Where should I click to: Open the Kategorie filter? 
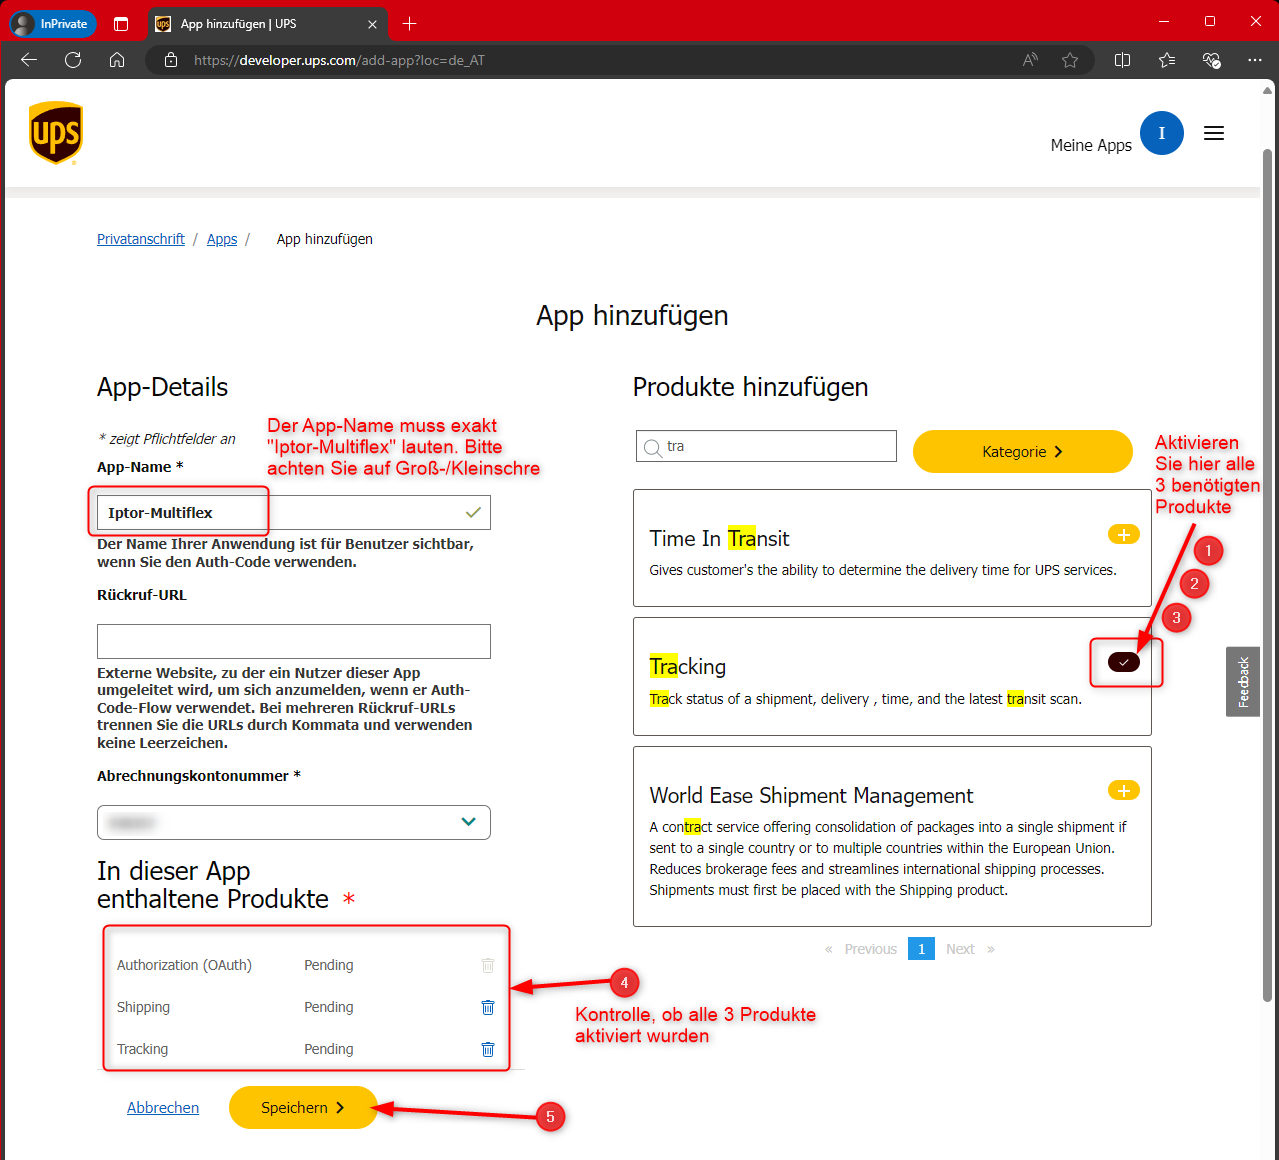1022,451
